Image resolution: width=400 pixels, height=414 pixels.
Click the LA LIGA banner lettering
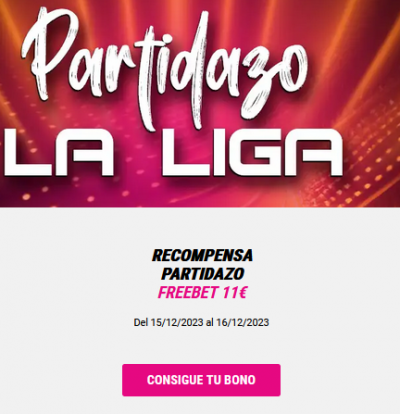(x=173, y=153)
